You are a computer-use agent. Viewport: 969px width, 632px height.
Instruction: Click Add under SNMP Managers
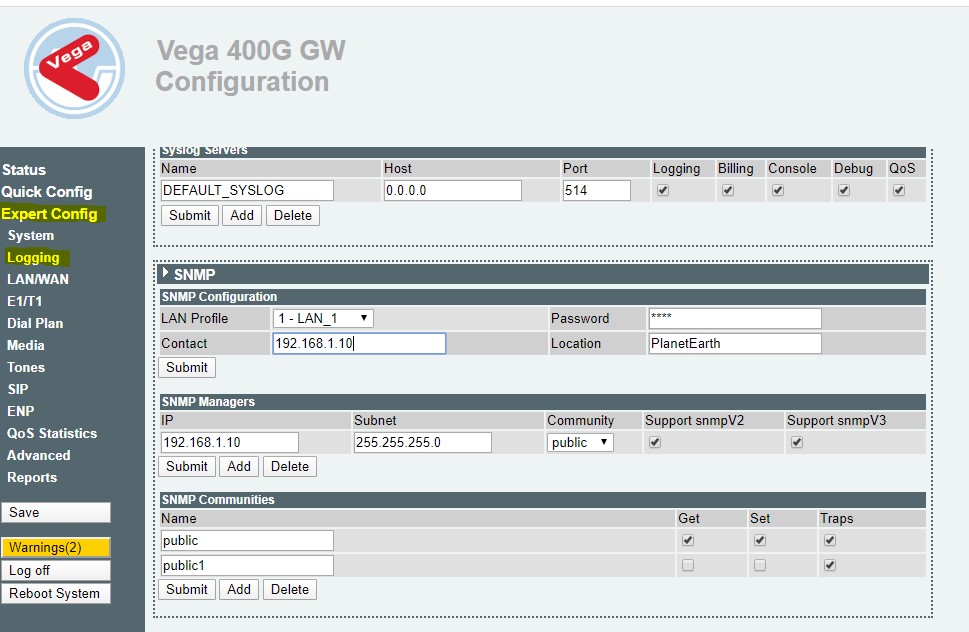pyautogui.click(x=239, y=466)
